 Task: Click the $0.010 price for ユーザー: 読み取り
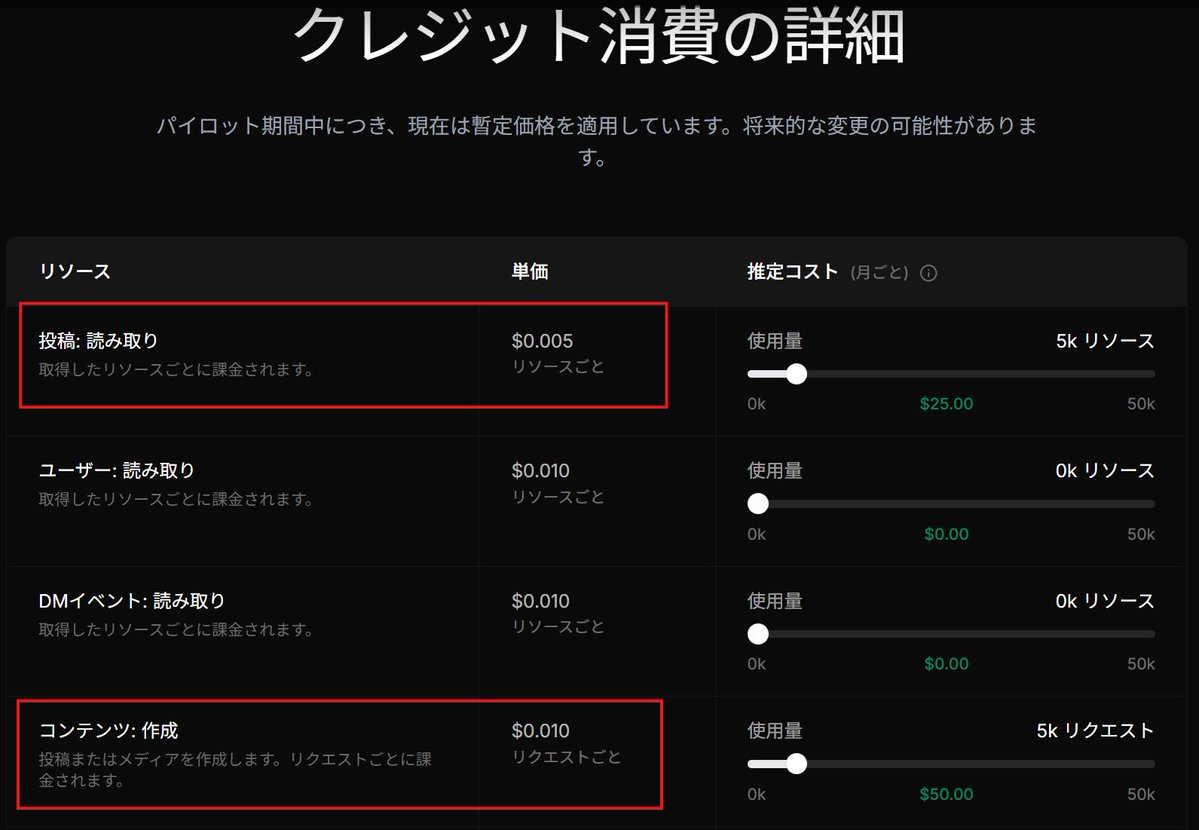(x=541, y=470)
